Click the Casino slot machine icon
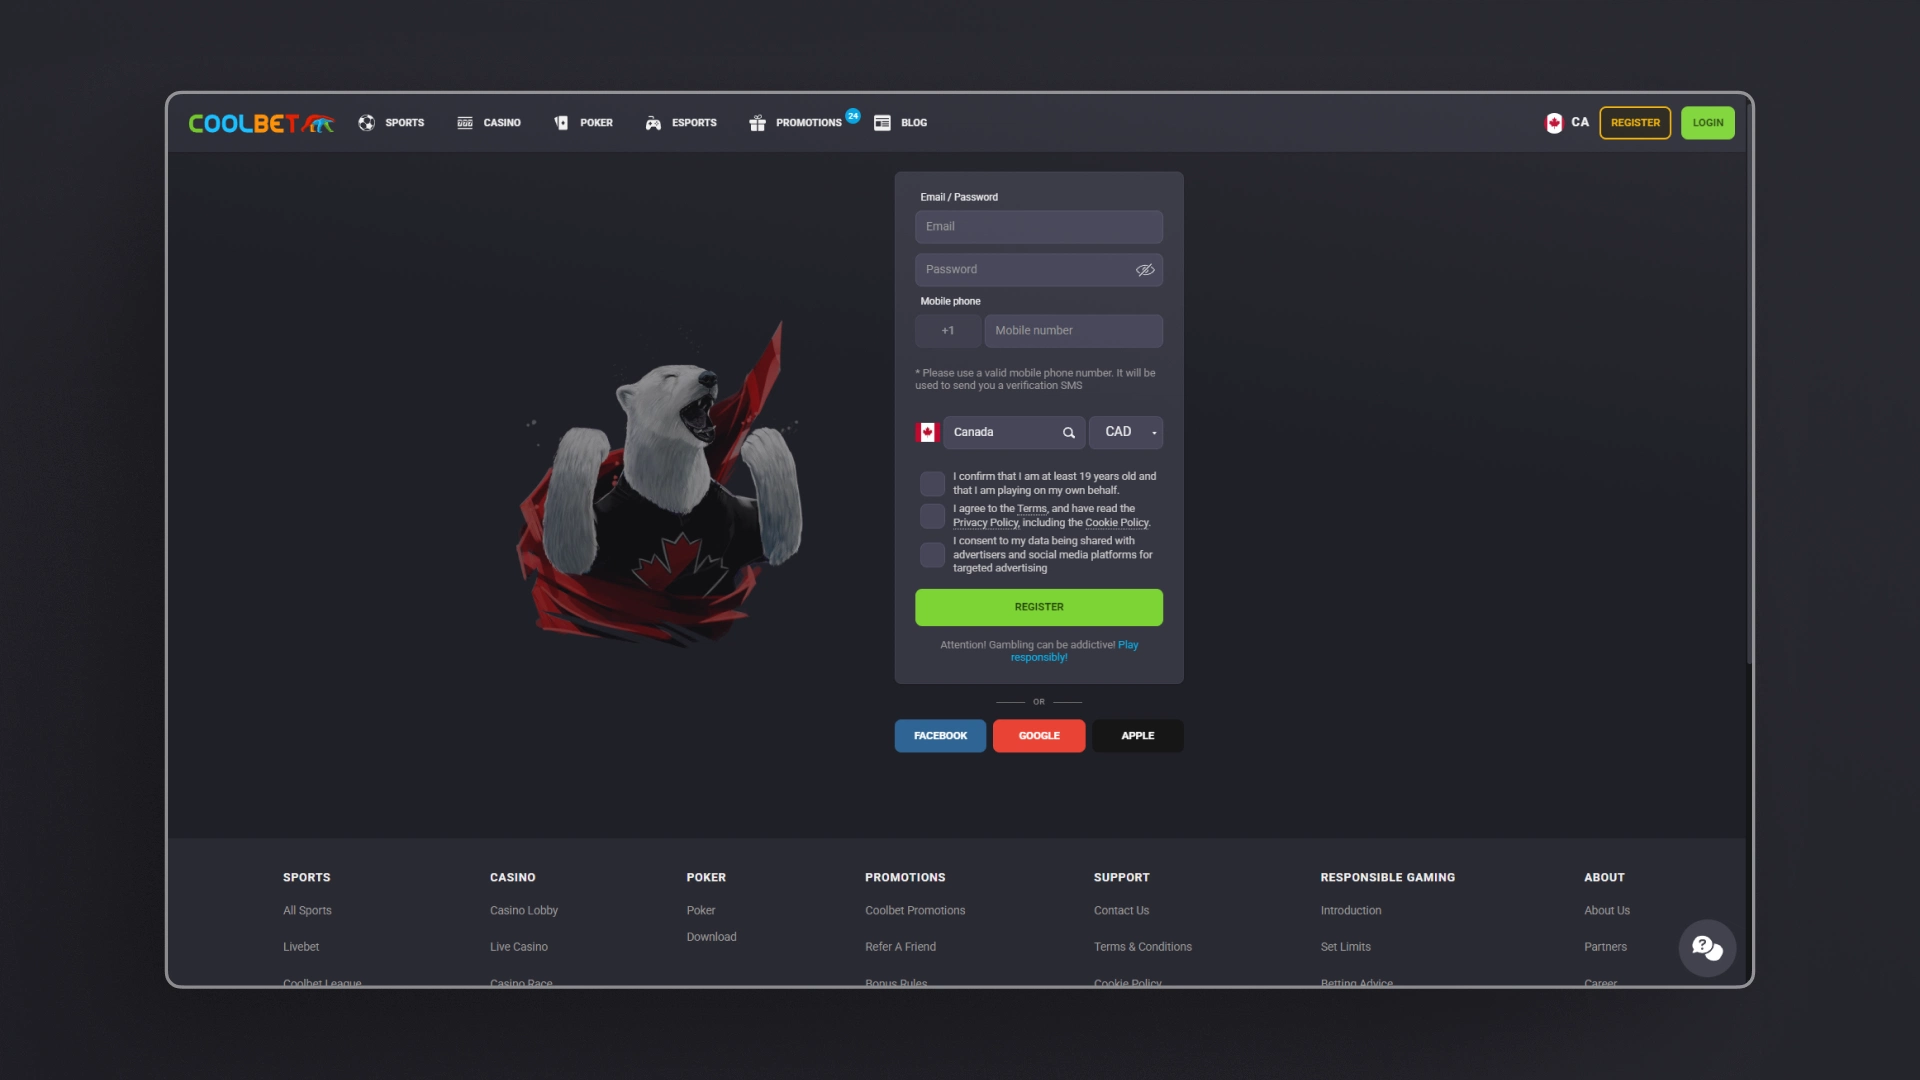This screenshot has height=1080, width=1920. click(x=465, y=123)
